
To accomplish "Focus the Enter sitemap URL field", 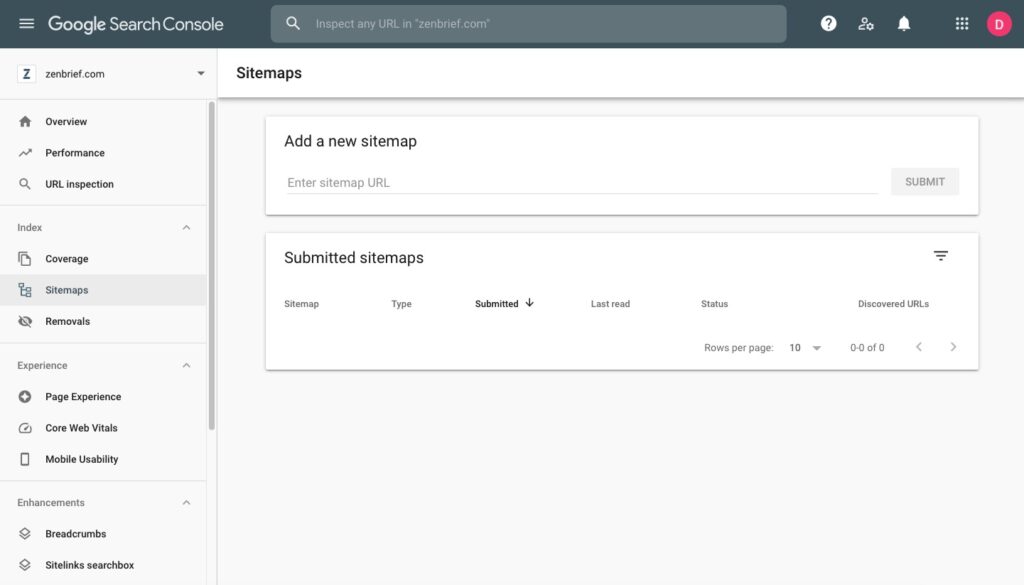I will [x=581, y=182].
